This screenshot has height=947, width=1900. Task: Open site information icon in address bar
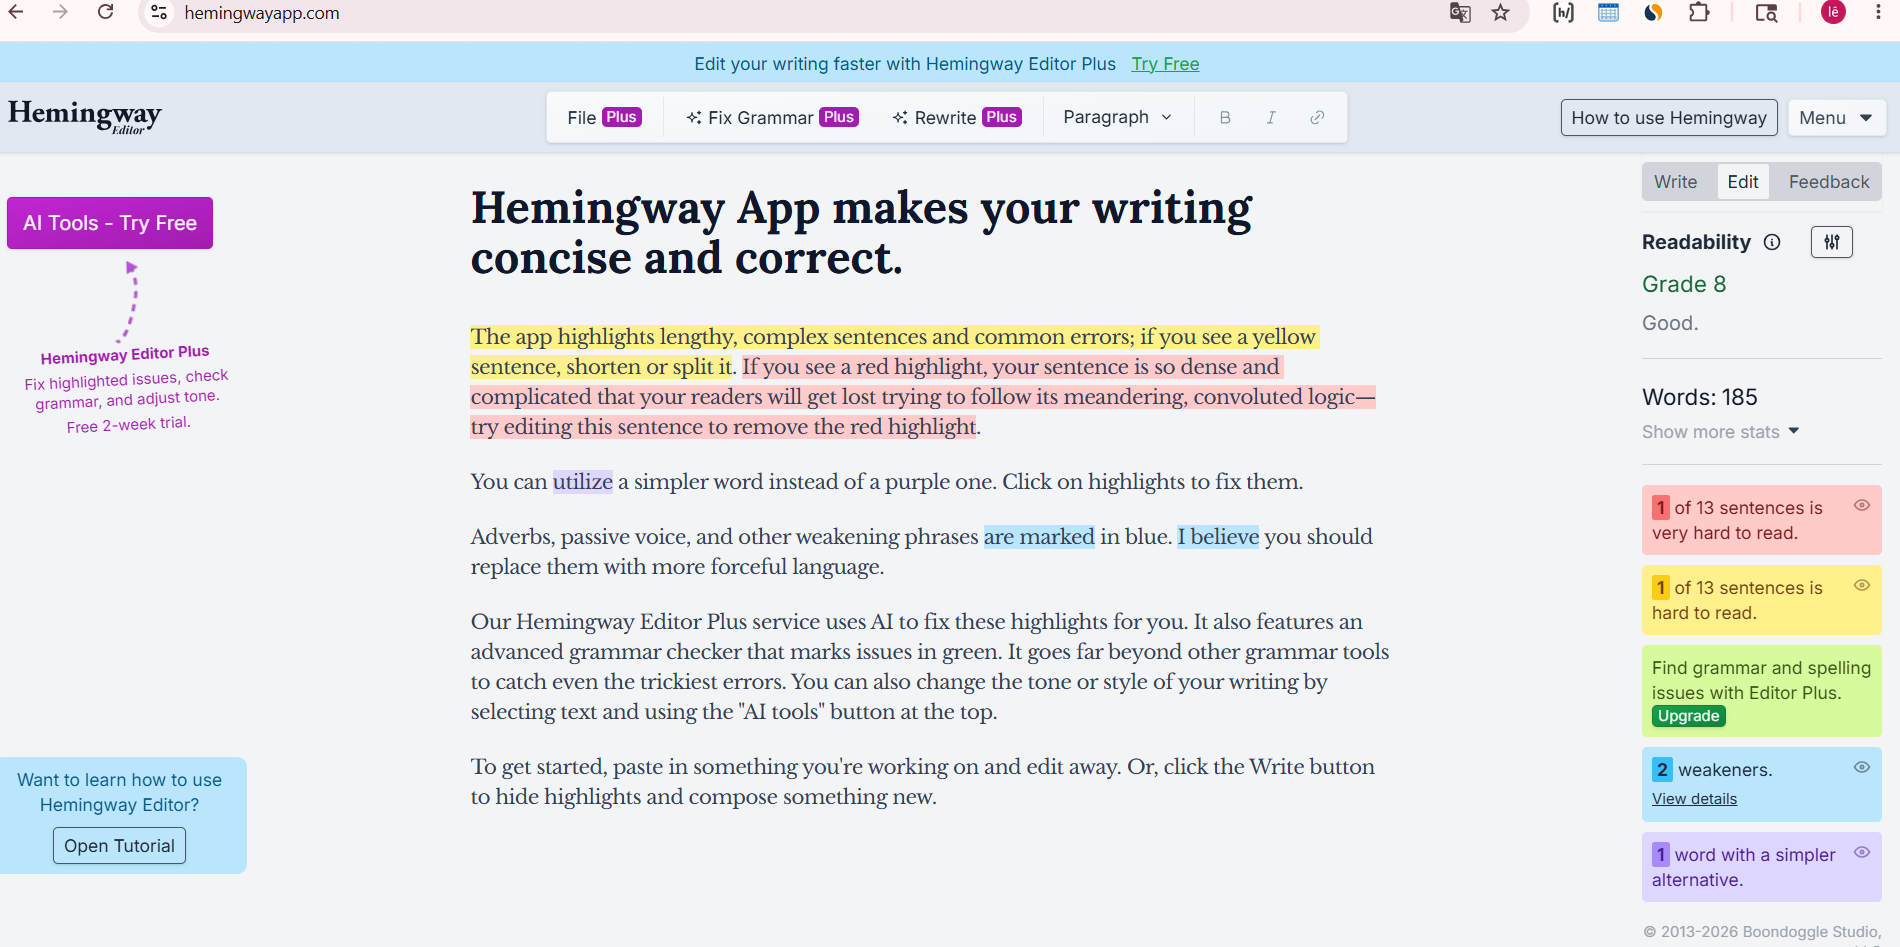159,12
